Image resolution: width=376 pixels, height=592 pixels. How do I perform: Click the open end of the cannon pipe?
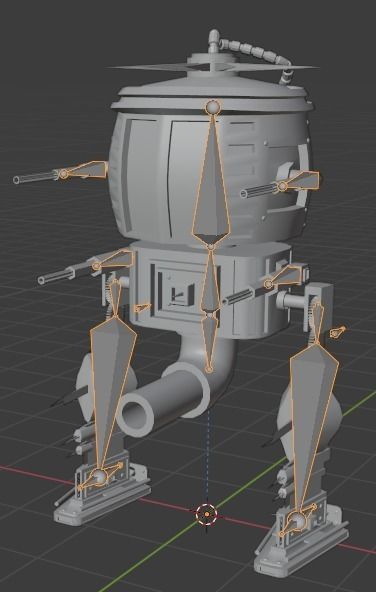coord(135,415)
